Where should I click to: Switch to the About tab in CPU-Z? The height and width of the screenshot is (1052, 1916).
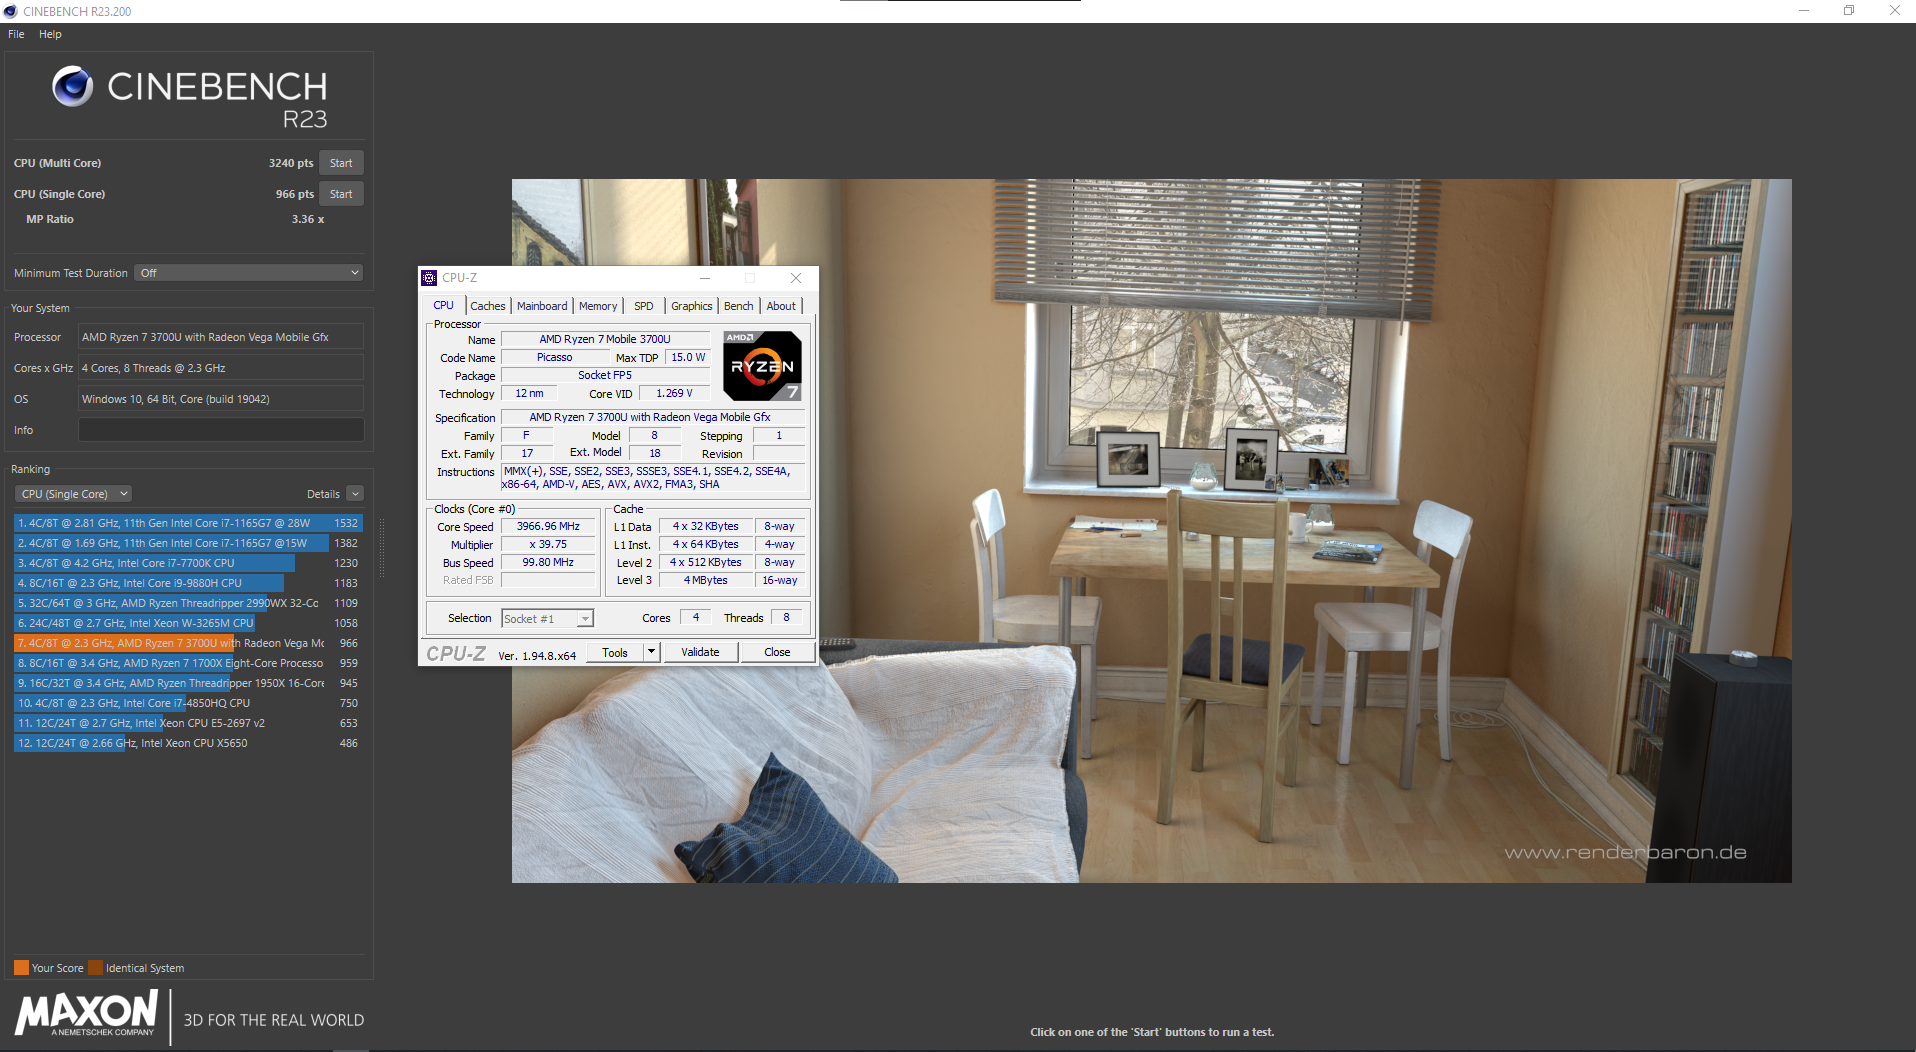point(781,306)
